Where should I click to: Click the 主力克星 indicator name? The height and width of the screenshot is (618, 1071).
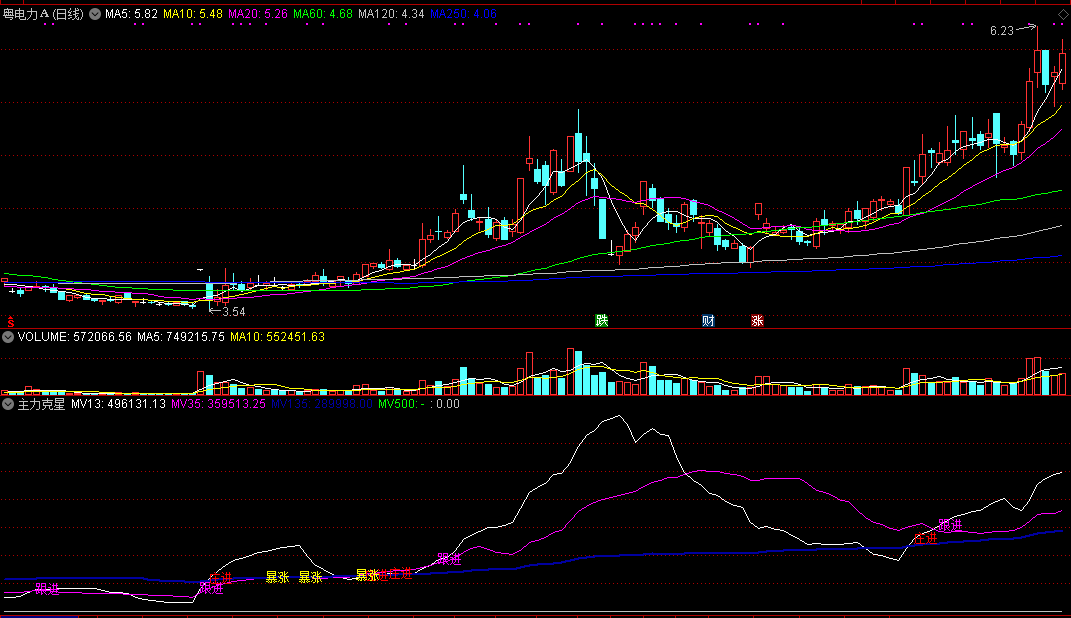tap(41, 404)
